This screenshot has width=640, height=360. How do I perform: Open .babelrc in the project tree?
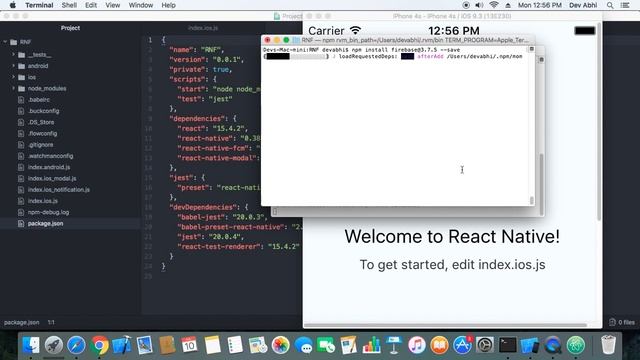(39, 100)
